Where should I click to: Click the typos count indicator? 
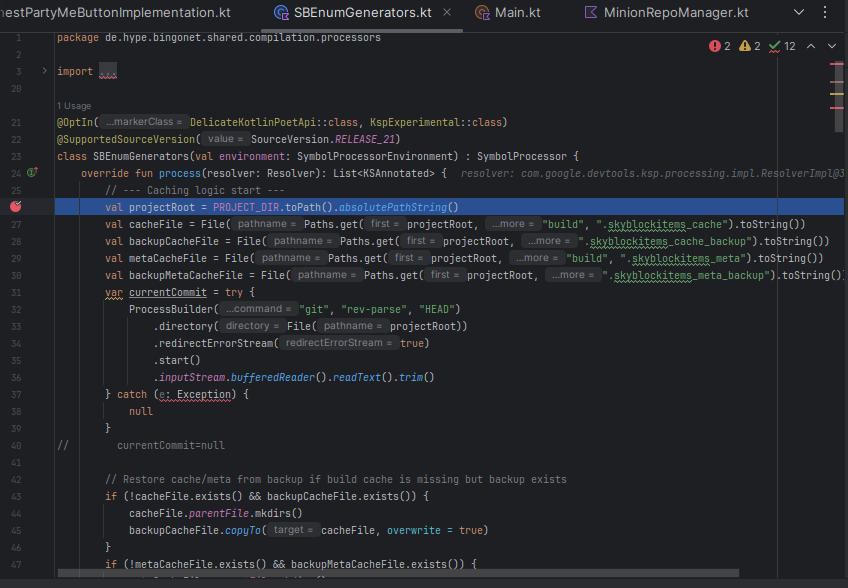(x=782, y=46)
